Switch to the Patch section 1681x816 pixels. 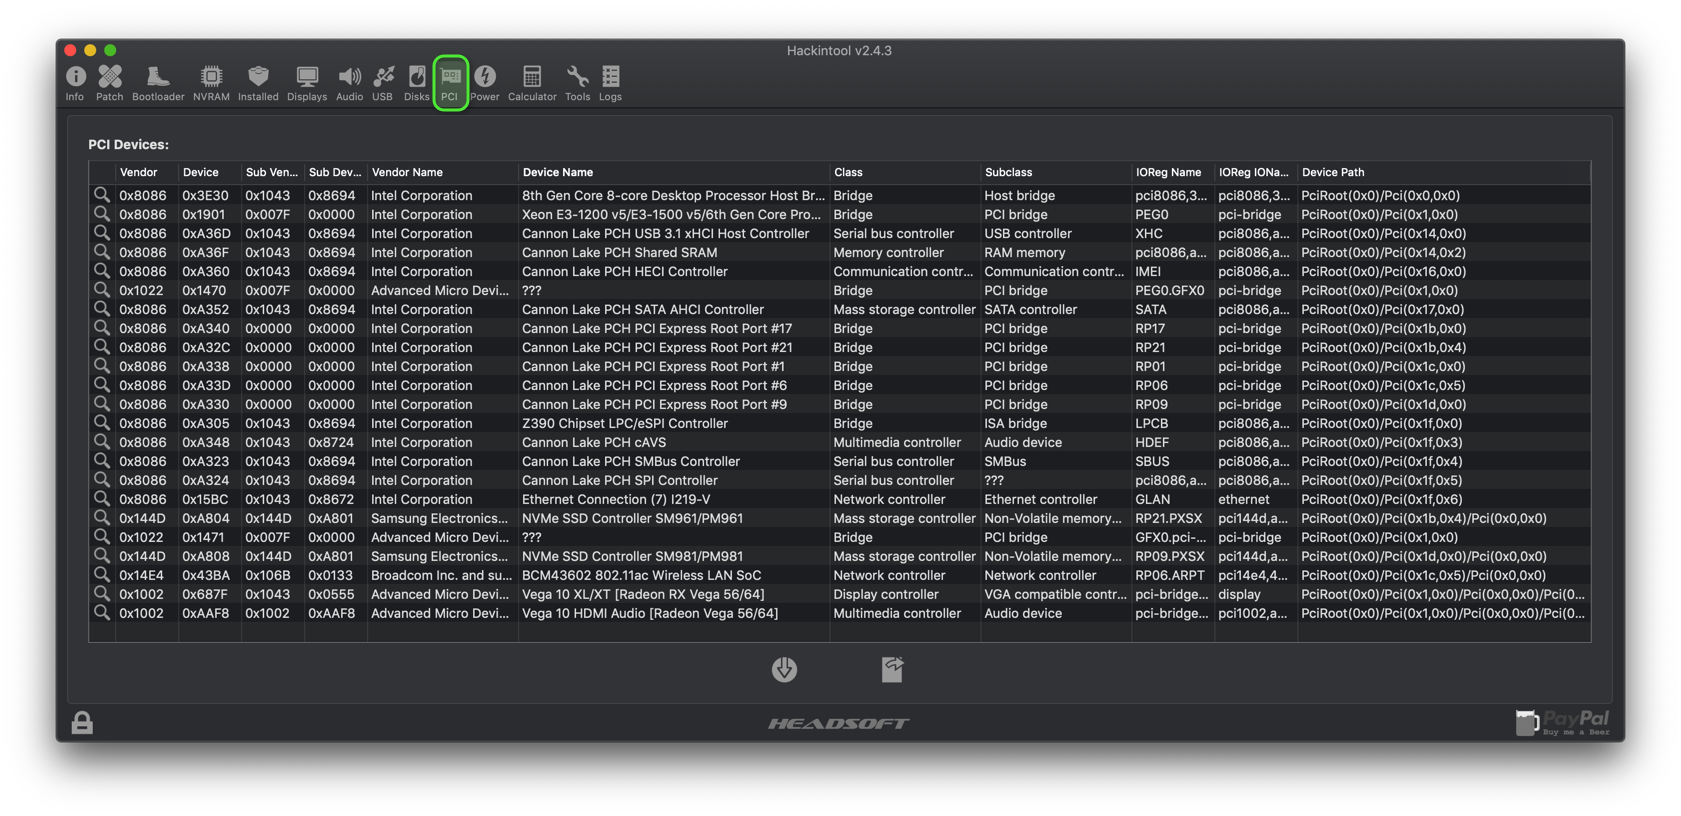(x=109, y=82)
